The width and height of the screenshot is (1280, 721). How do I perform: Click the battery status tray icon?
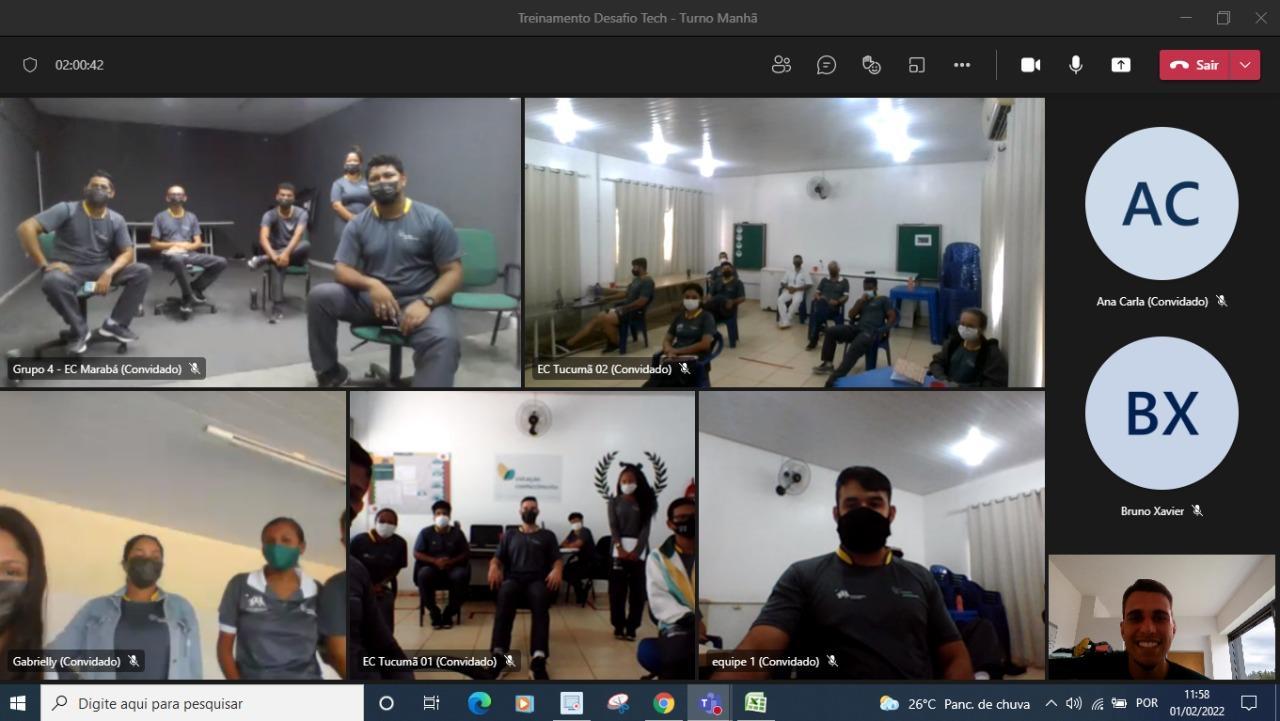tap(1120, 703)
